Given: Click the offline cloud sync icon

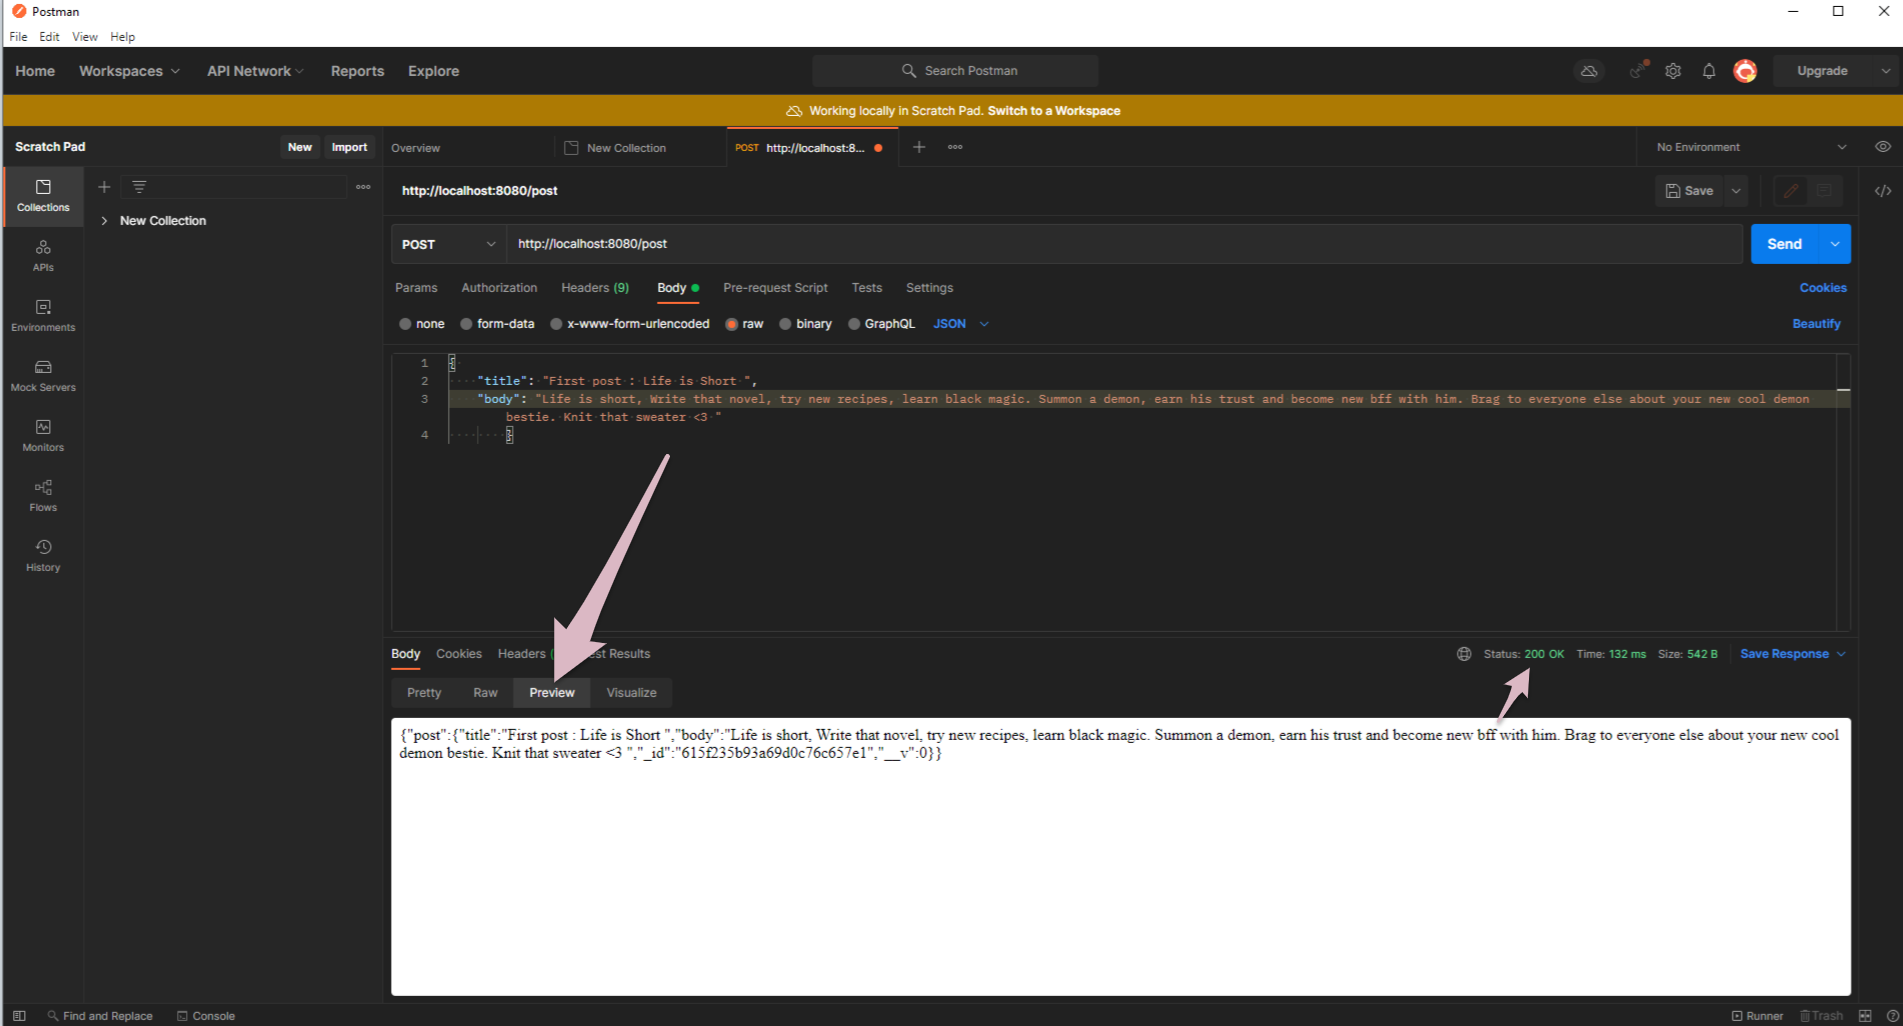Looking at the screenshot, I should point(1589,71).
